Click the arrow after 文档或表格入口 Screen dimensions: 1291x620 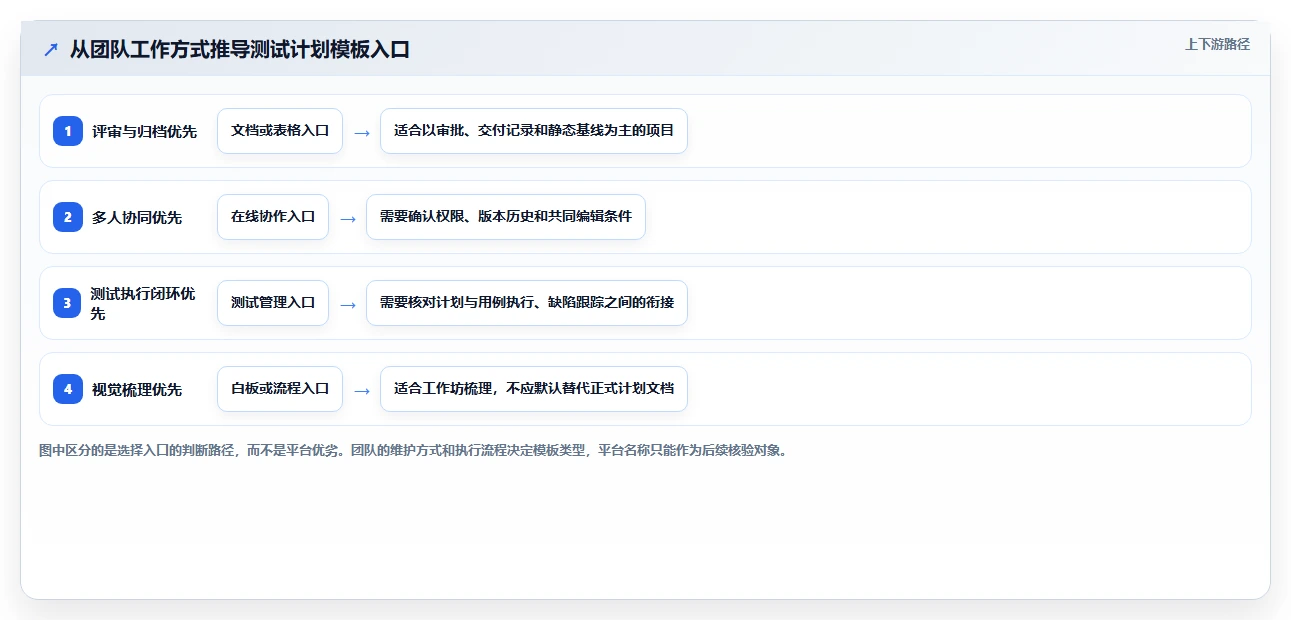(362, 132)
